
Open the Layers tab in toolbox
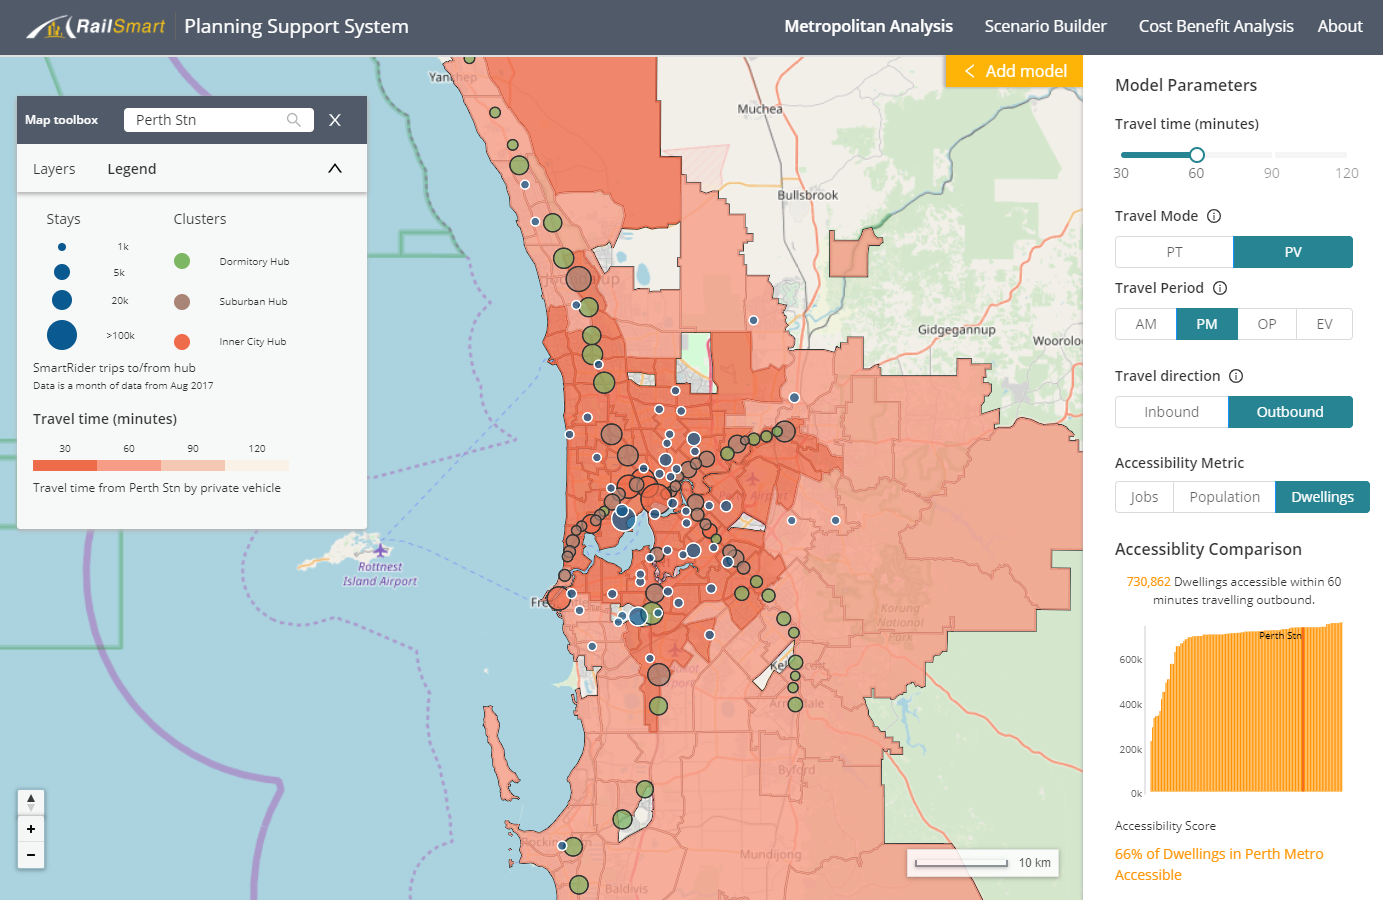pyautogui.click(x=54, y=169)
